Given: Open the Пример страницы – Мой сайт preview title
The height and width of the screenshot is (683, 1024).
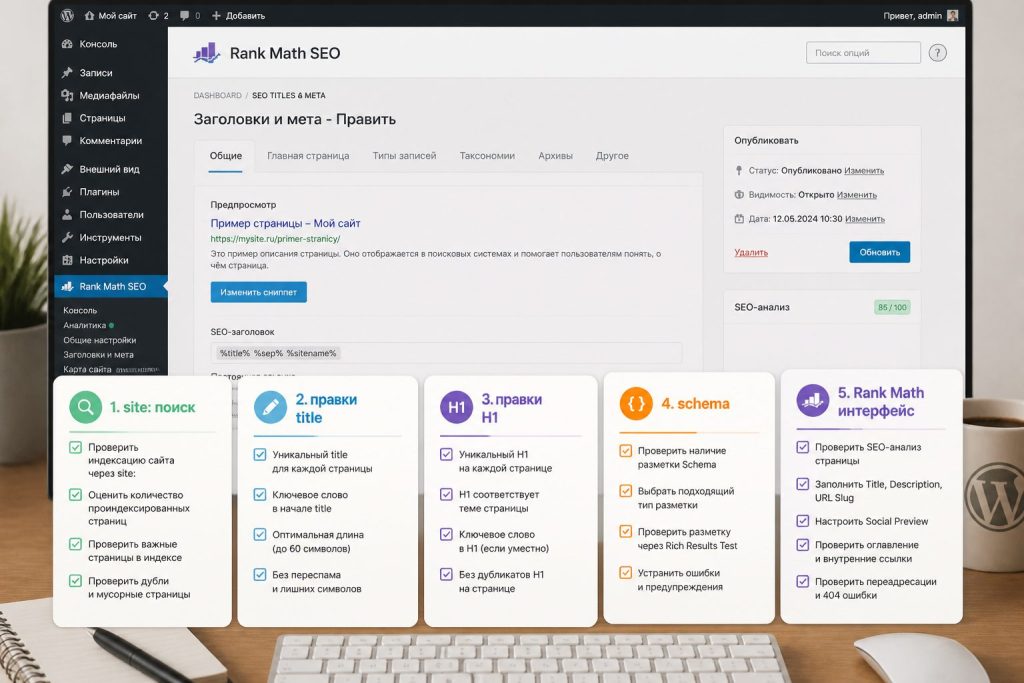Looking at the screenshot, I should [x=285, y=223].
